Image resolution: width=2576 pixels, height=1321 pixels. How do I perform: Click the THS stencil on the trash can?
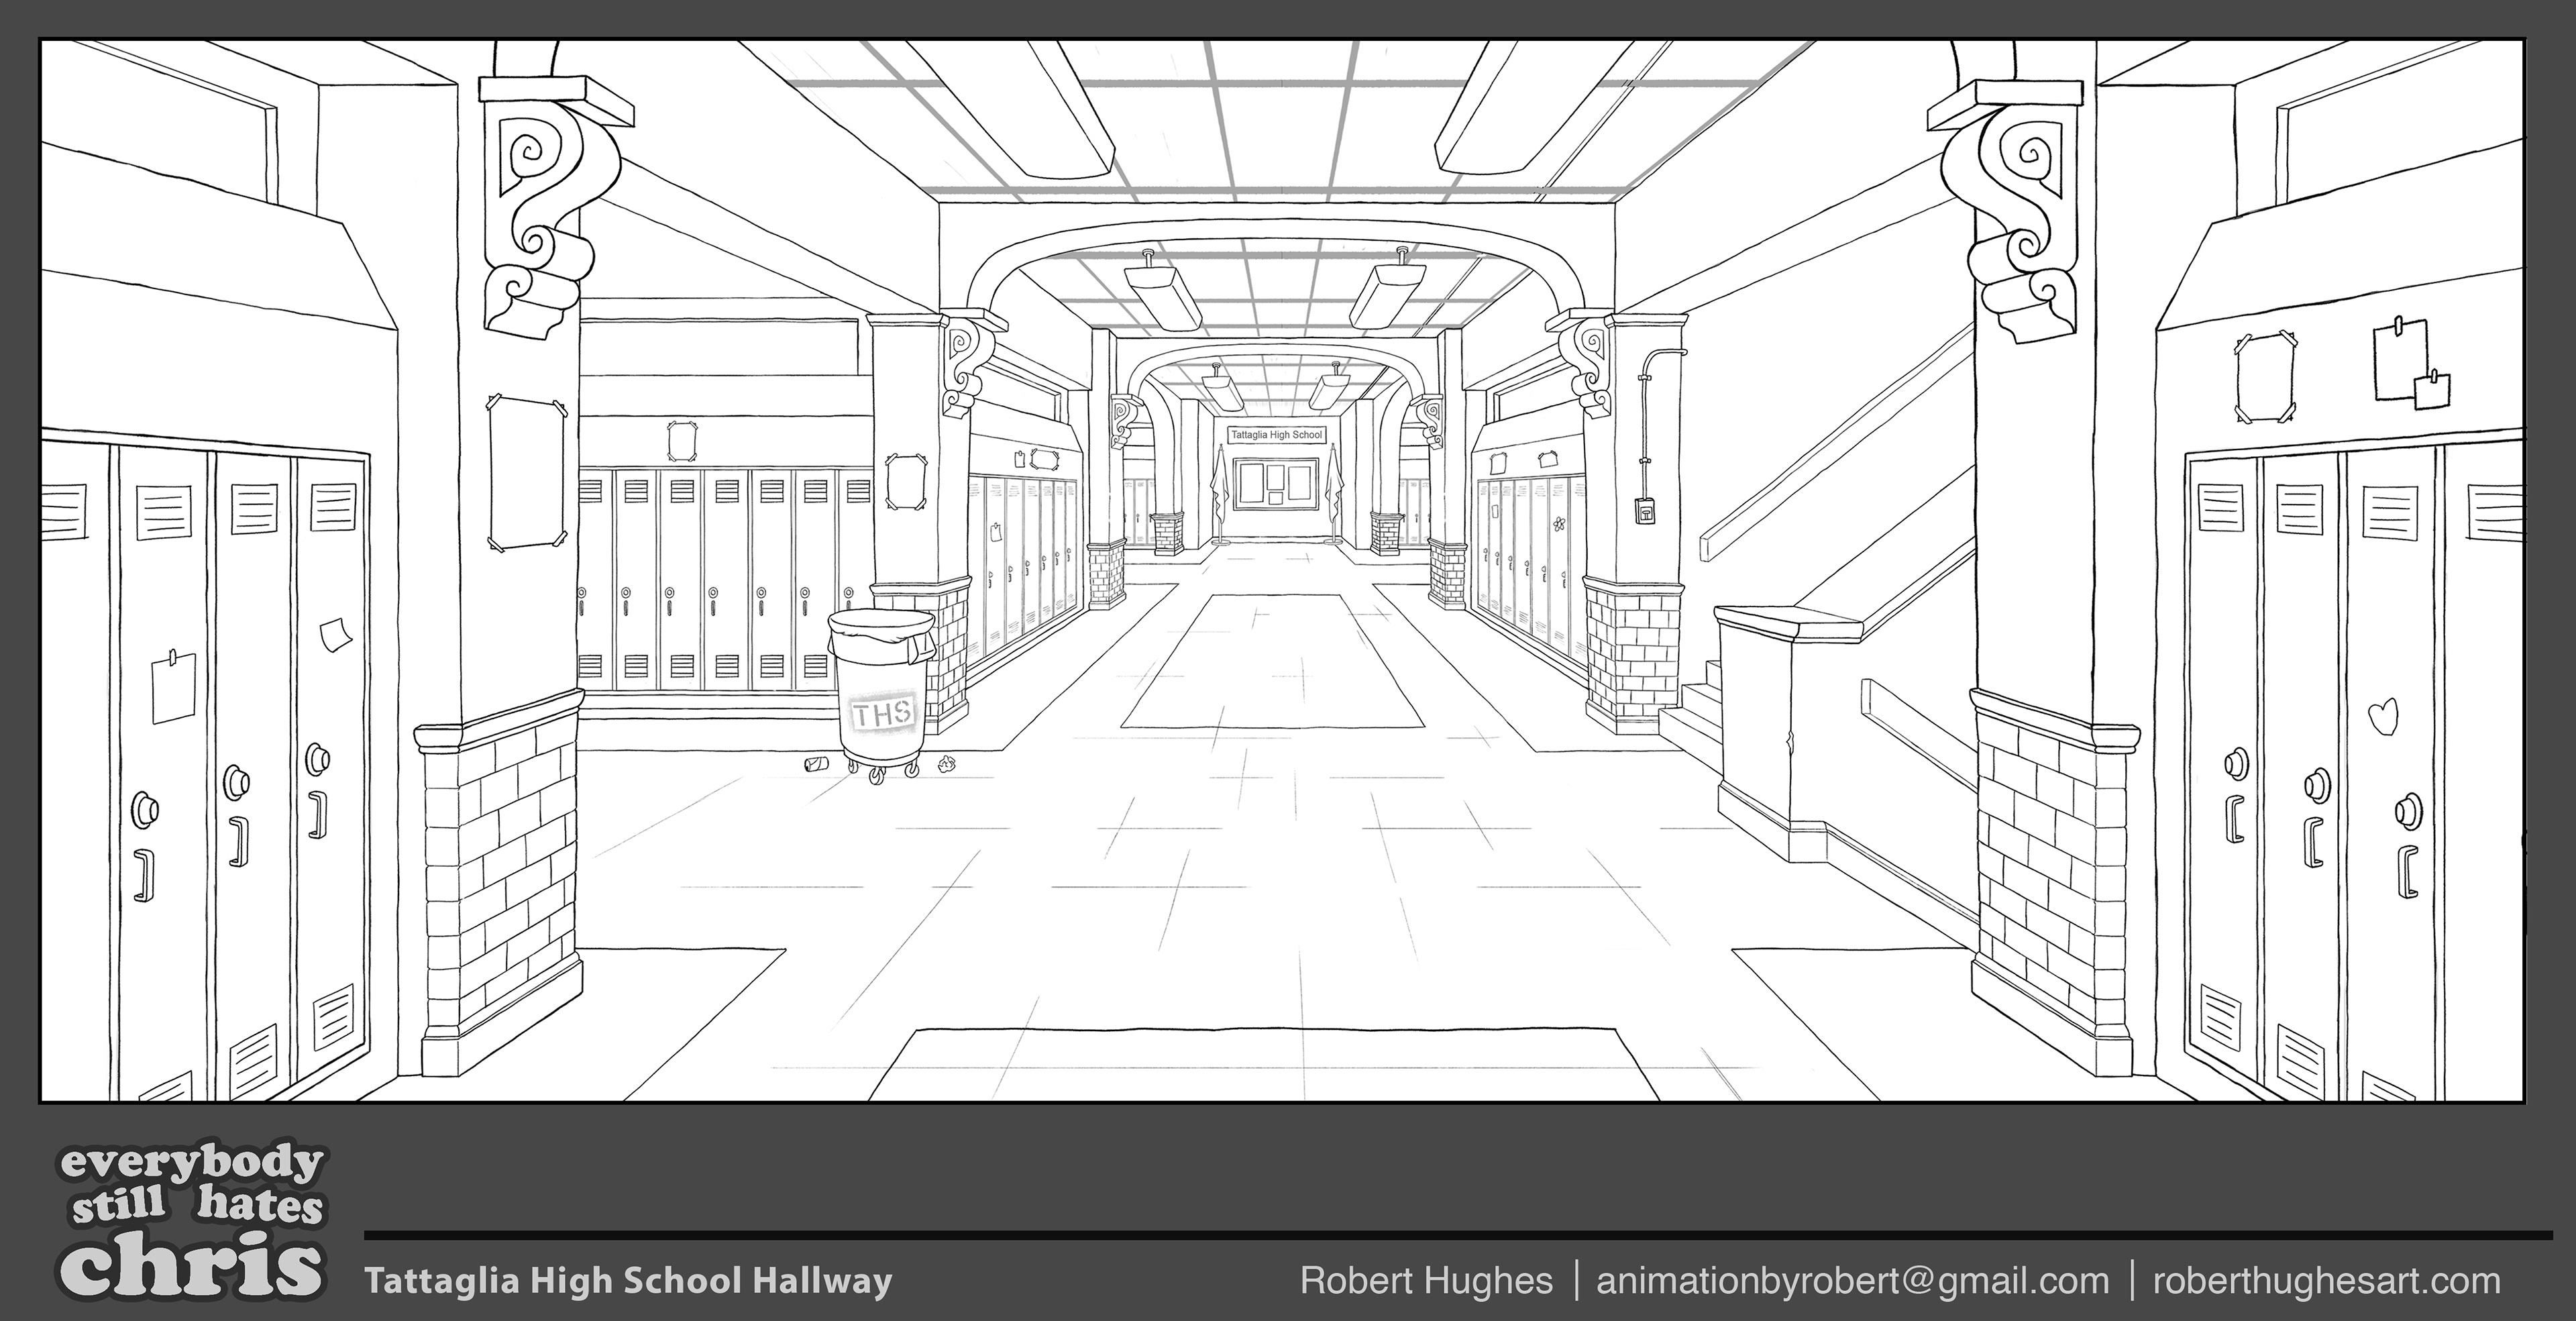pos(882,713)
